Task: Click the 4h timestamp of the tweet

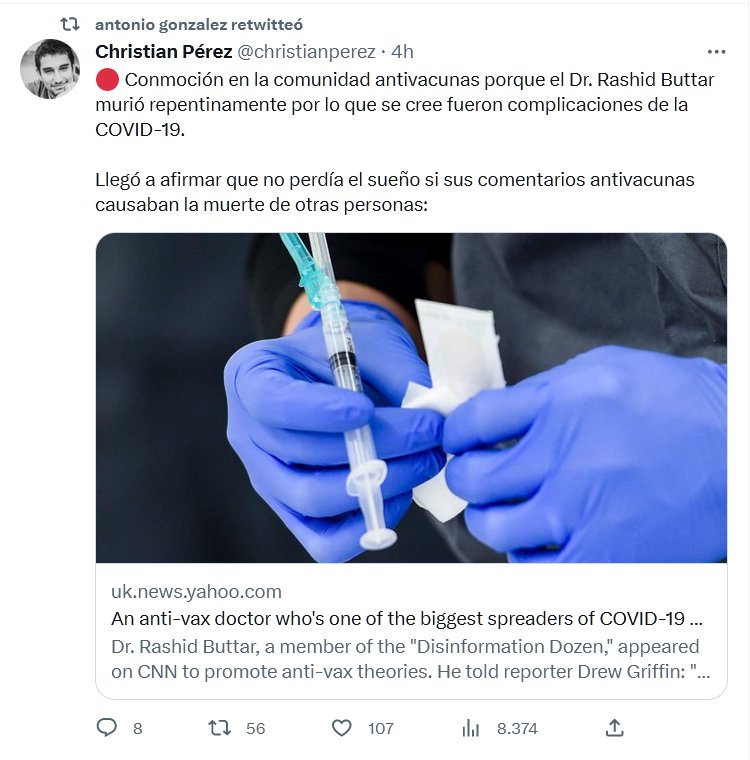Action: pyautogui.click(x=402, y=51)
